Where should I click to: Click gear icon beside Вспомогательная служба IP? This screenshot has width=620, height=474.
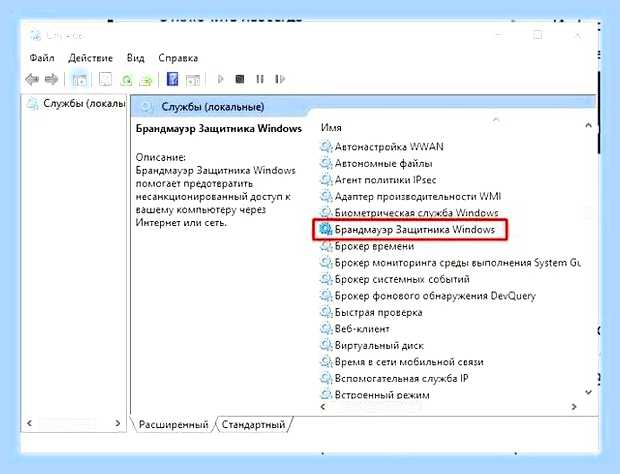pyautogui.click(x=326, y=379)
